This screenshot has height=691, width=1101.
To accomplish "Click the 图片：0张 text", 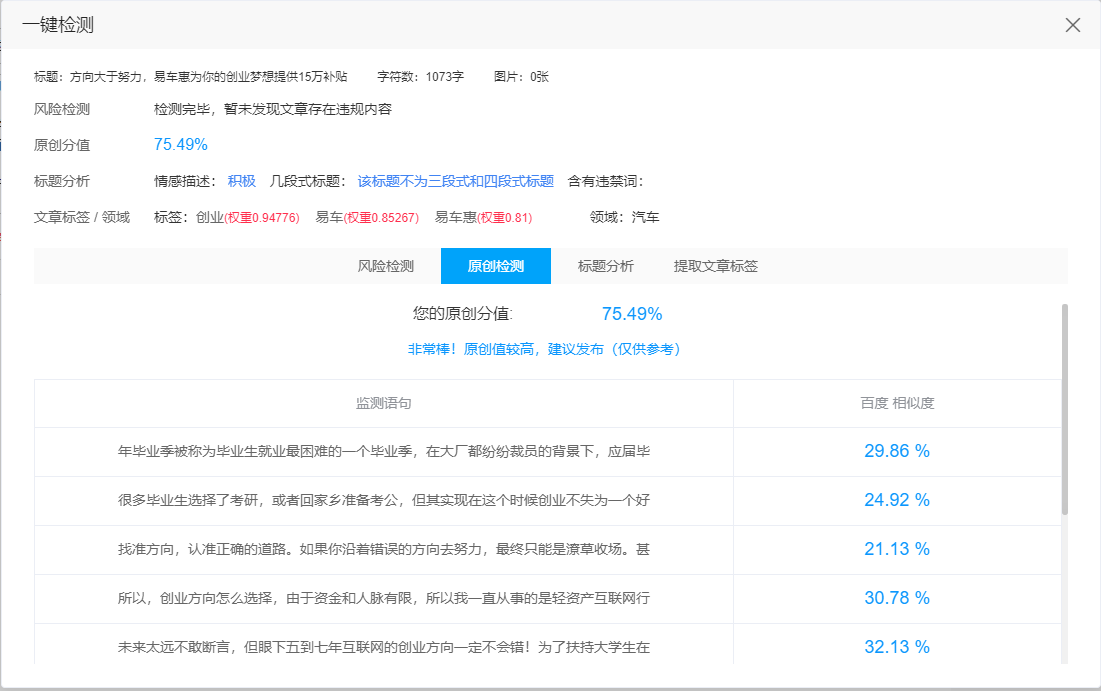I will (521, 77).
